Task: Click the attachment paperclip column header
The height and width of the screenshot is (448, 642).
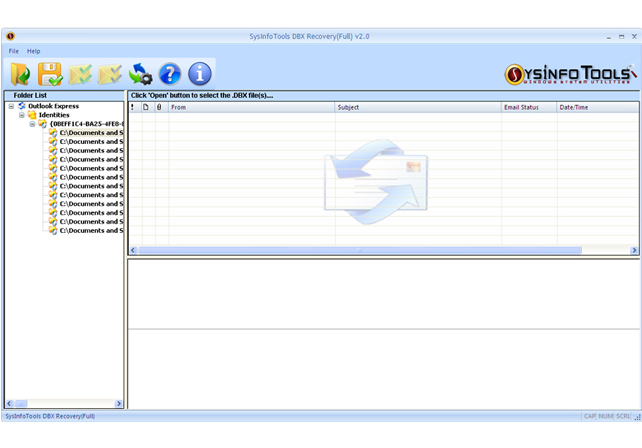Action: pyautogui.click(x=159, y=107)
